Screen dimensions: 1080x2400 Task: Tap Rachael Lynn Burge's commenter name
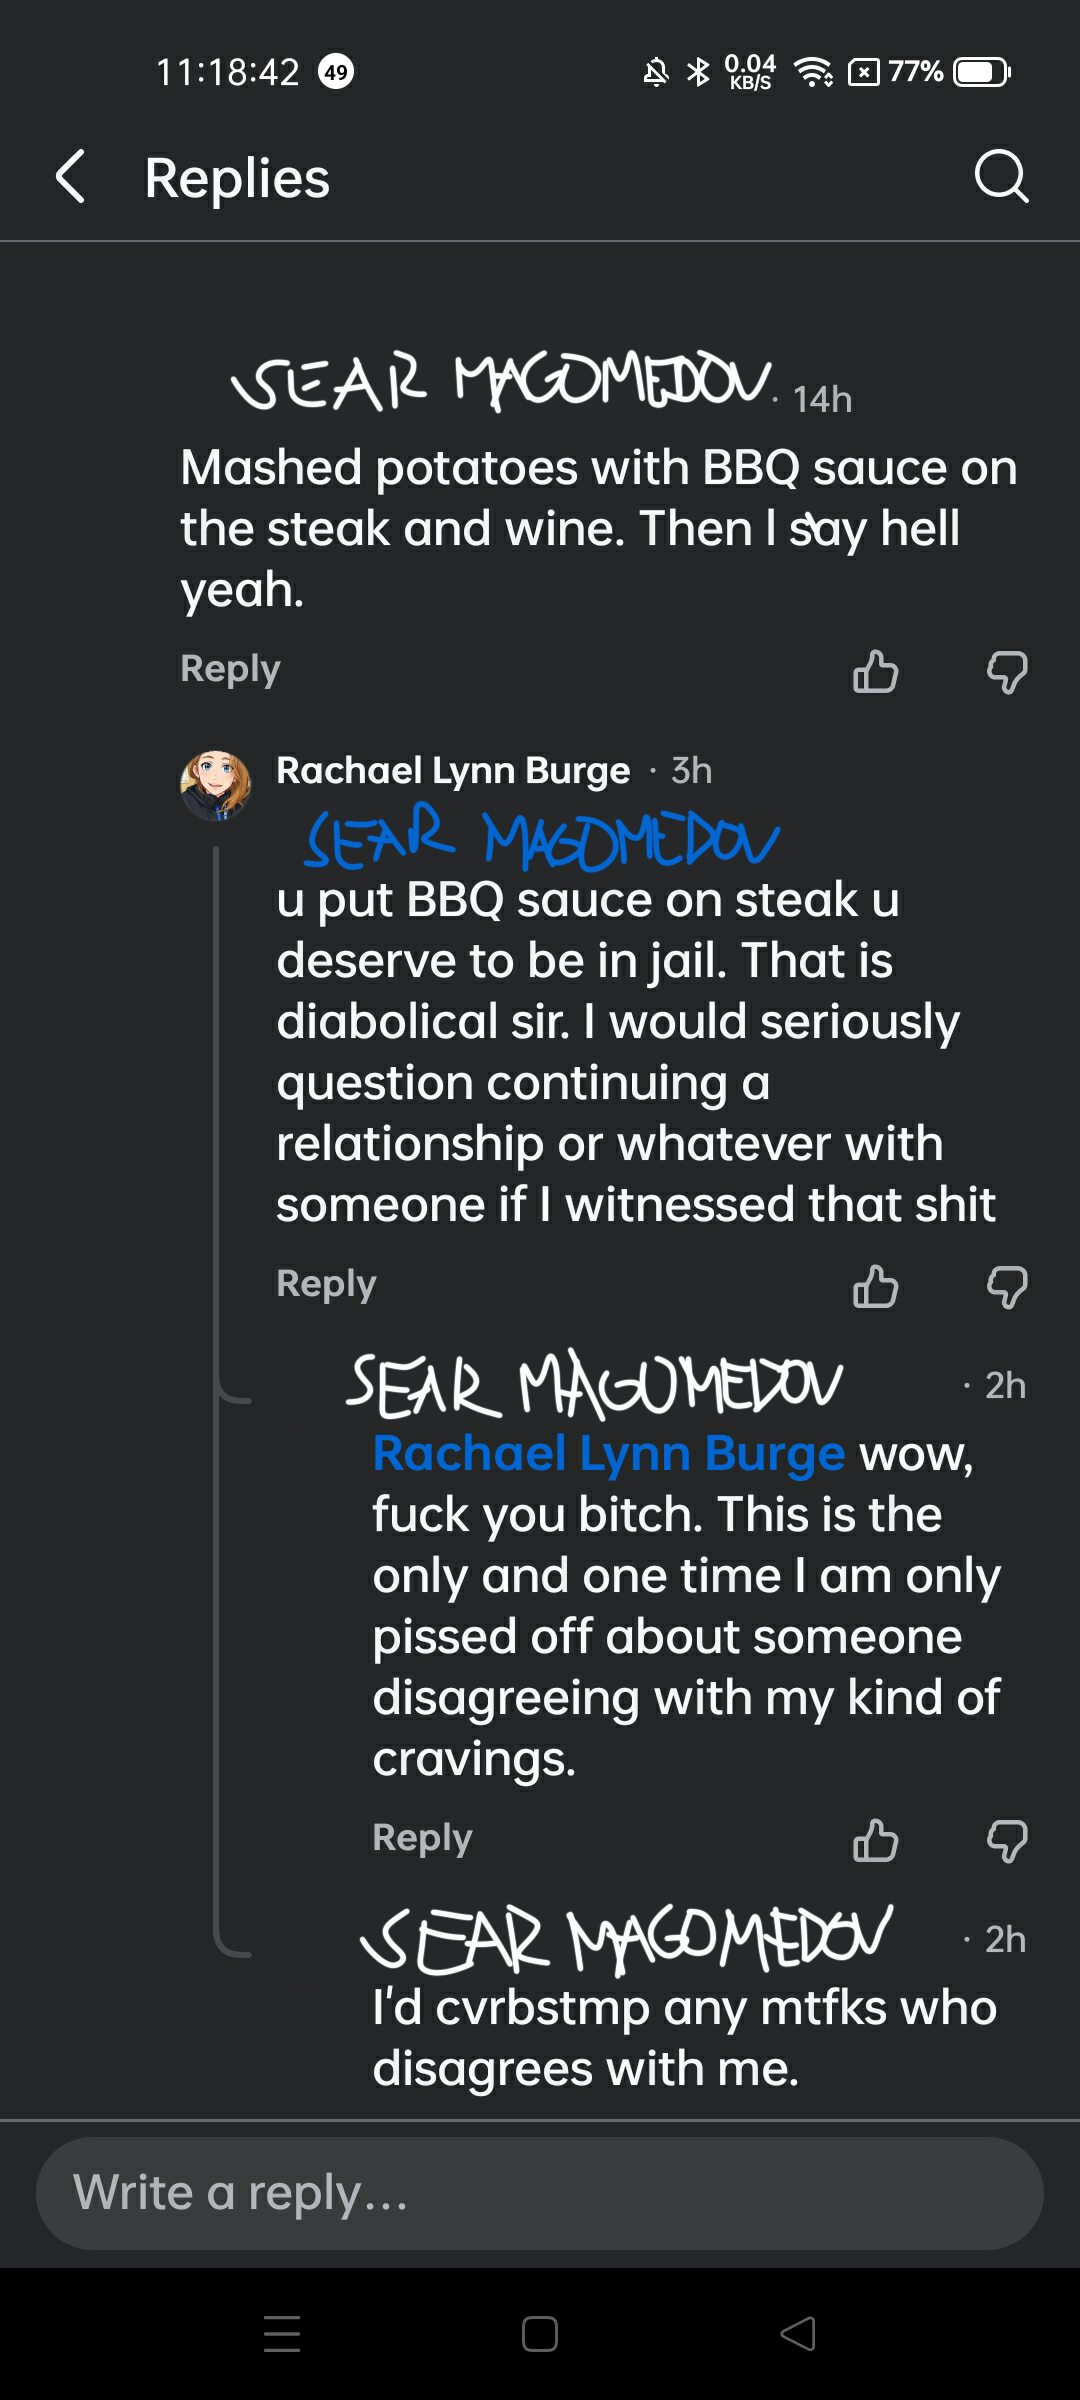453,771
